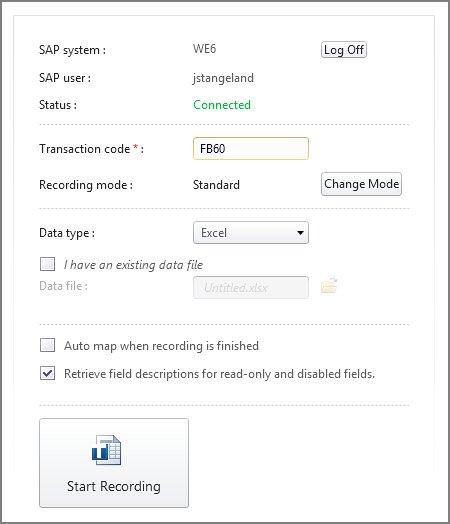Click the greyed-out 'Data file :' label
This screenshot has height=524, width=450.
point(63,286)
